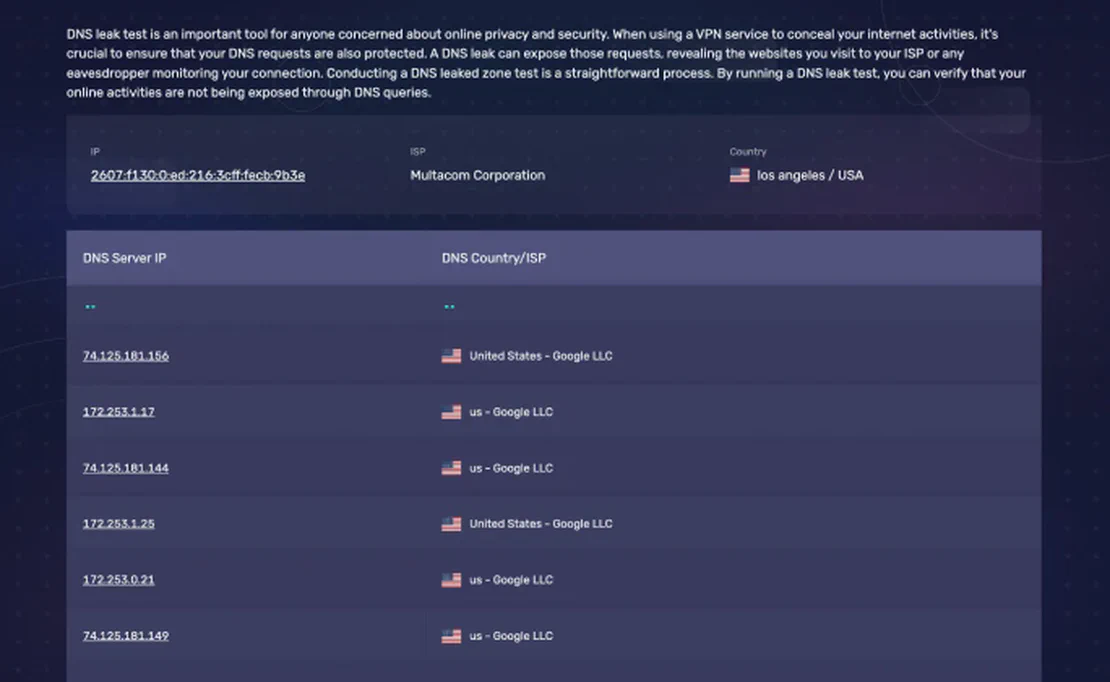This screenshot has height=682, width=1110.
Task: Click the US flag in the 172.253.1.17 row
Action: click(451, 412)
